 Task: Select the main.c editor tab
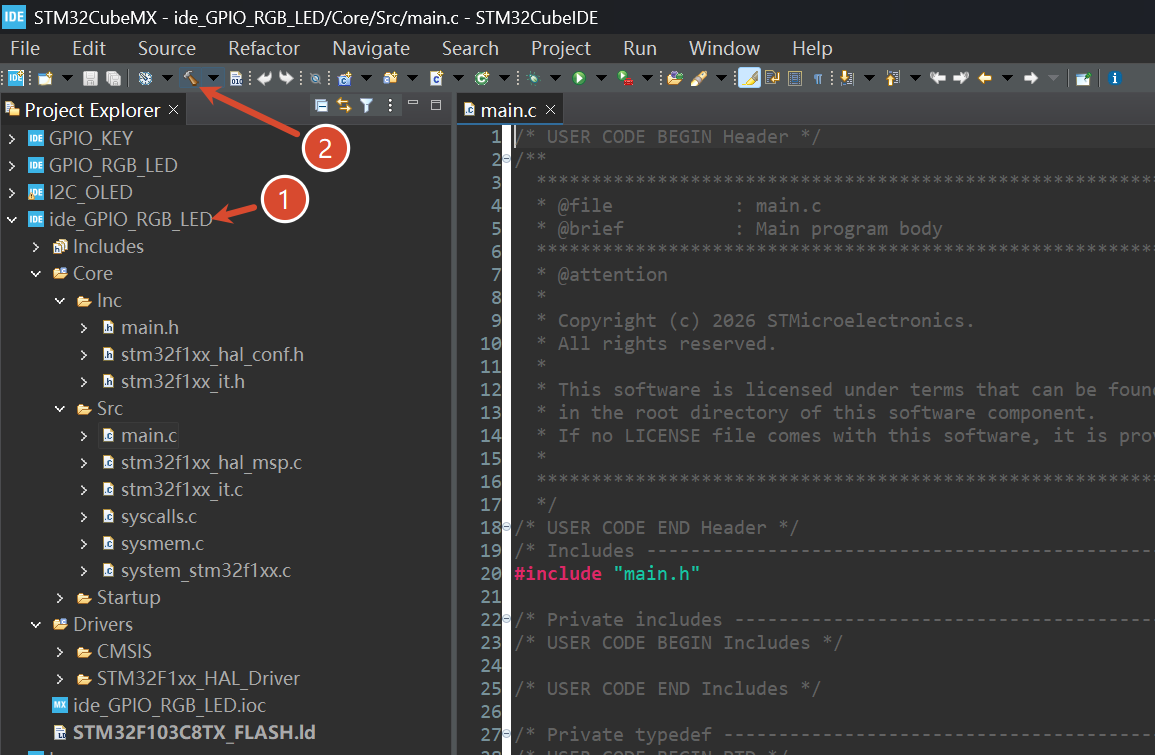point(508,110)
